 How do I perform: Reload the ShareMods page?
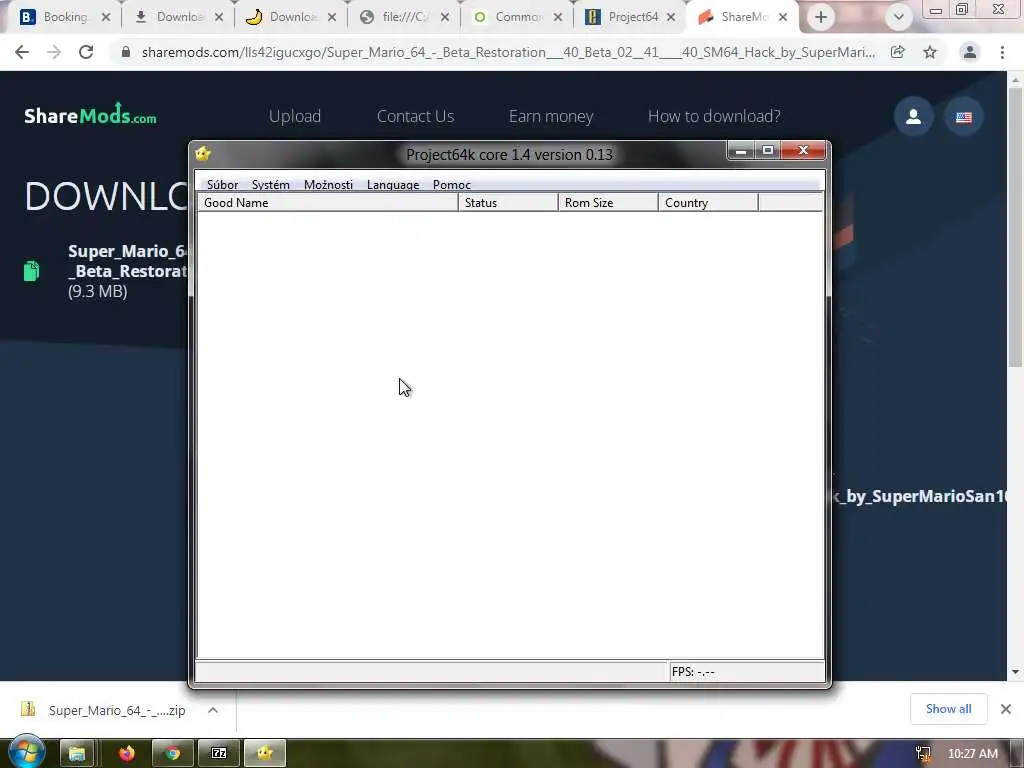86,52
